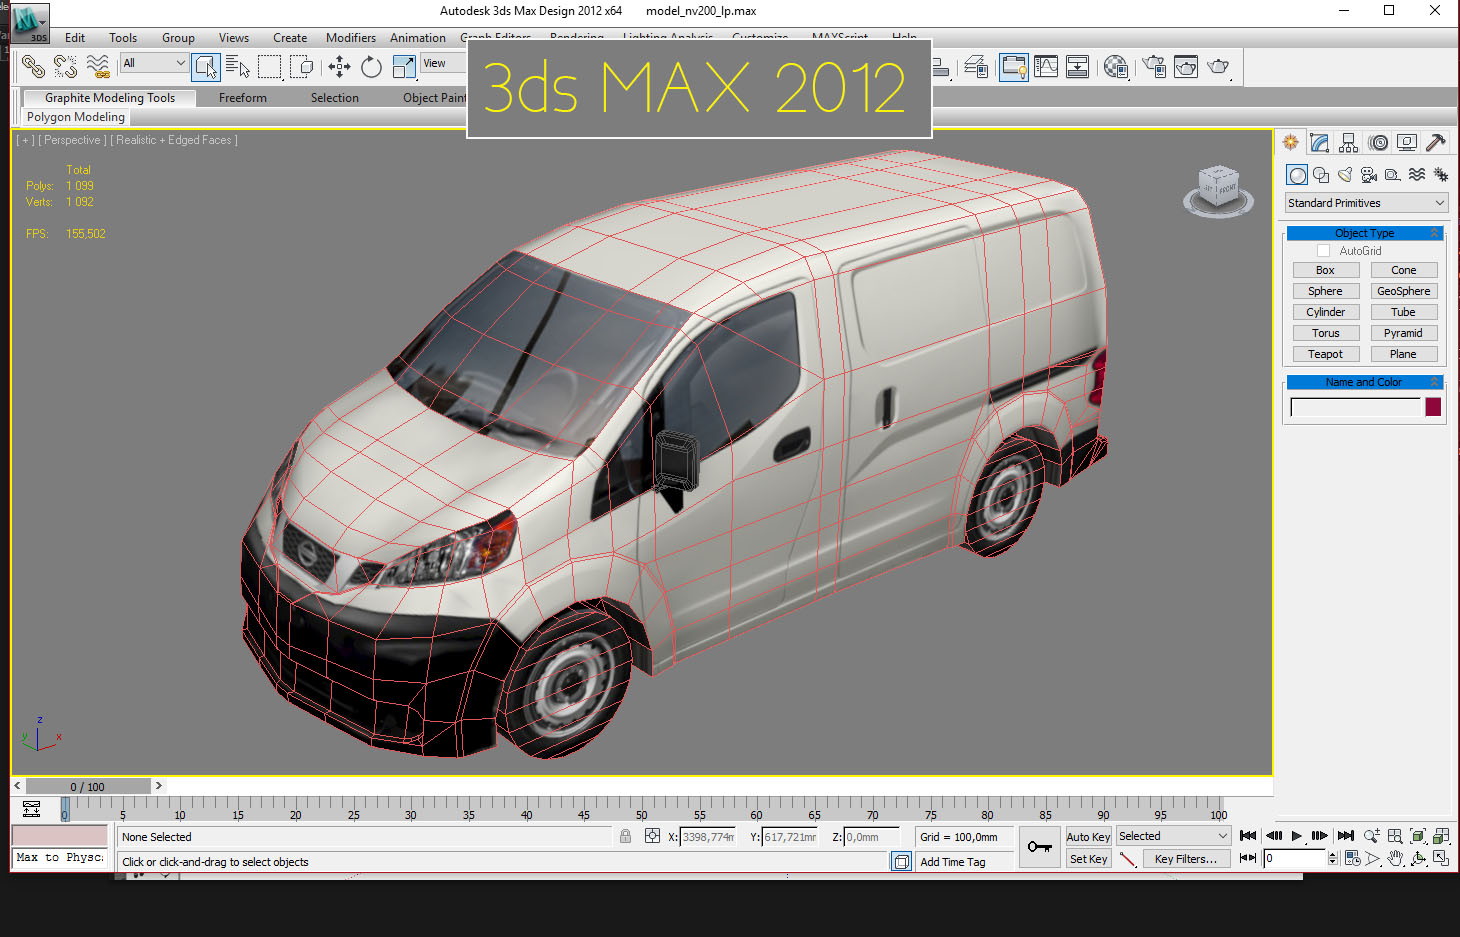This screenshot has width=1460, height=937.
Task: Click the timeline at frame 50
Action: 642,809
